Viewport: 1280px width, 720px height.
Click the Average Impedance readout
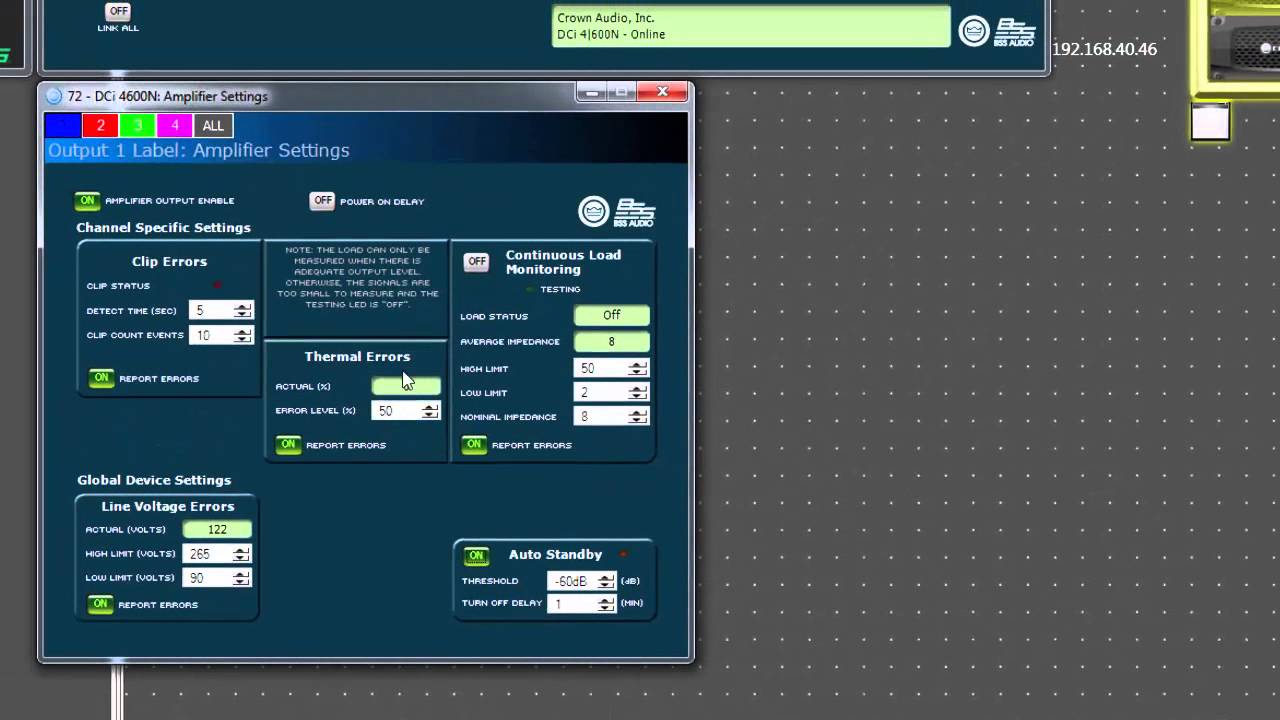coord(612,341)
